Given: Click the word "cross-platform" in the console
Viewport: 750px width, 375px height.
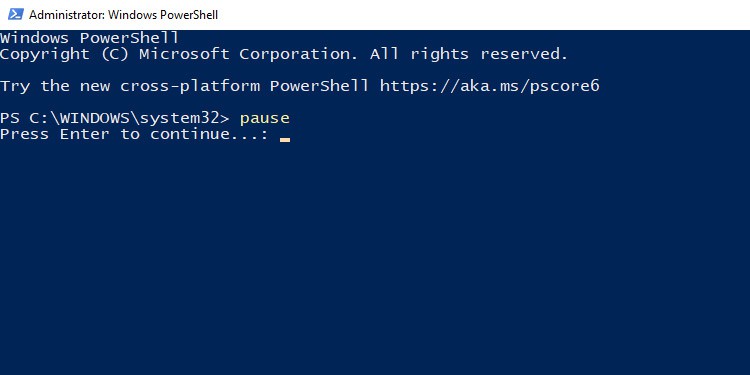Looking at the screenshot, I should [x=190, y=87].
